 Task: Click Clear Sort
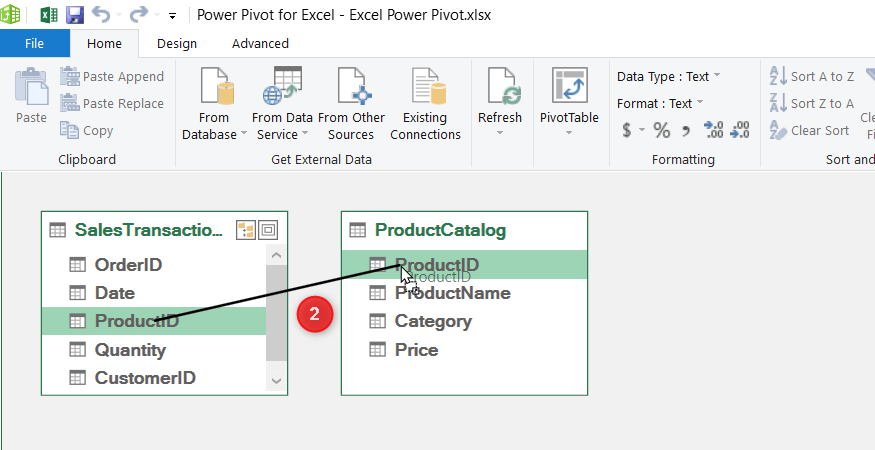pos(810,130)
